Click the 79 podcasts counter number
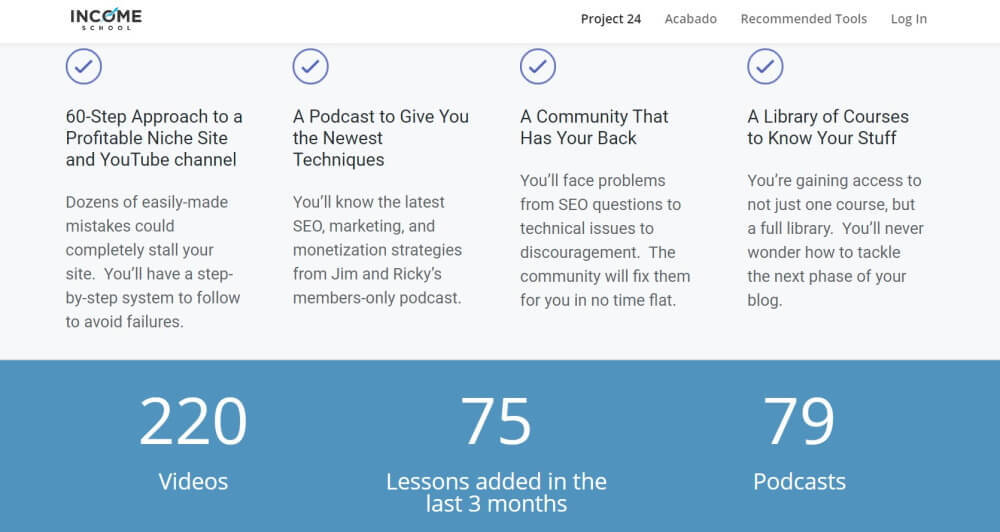The height and width of the screenshot is (532, 1000). tap(799, 421)
